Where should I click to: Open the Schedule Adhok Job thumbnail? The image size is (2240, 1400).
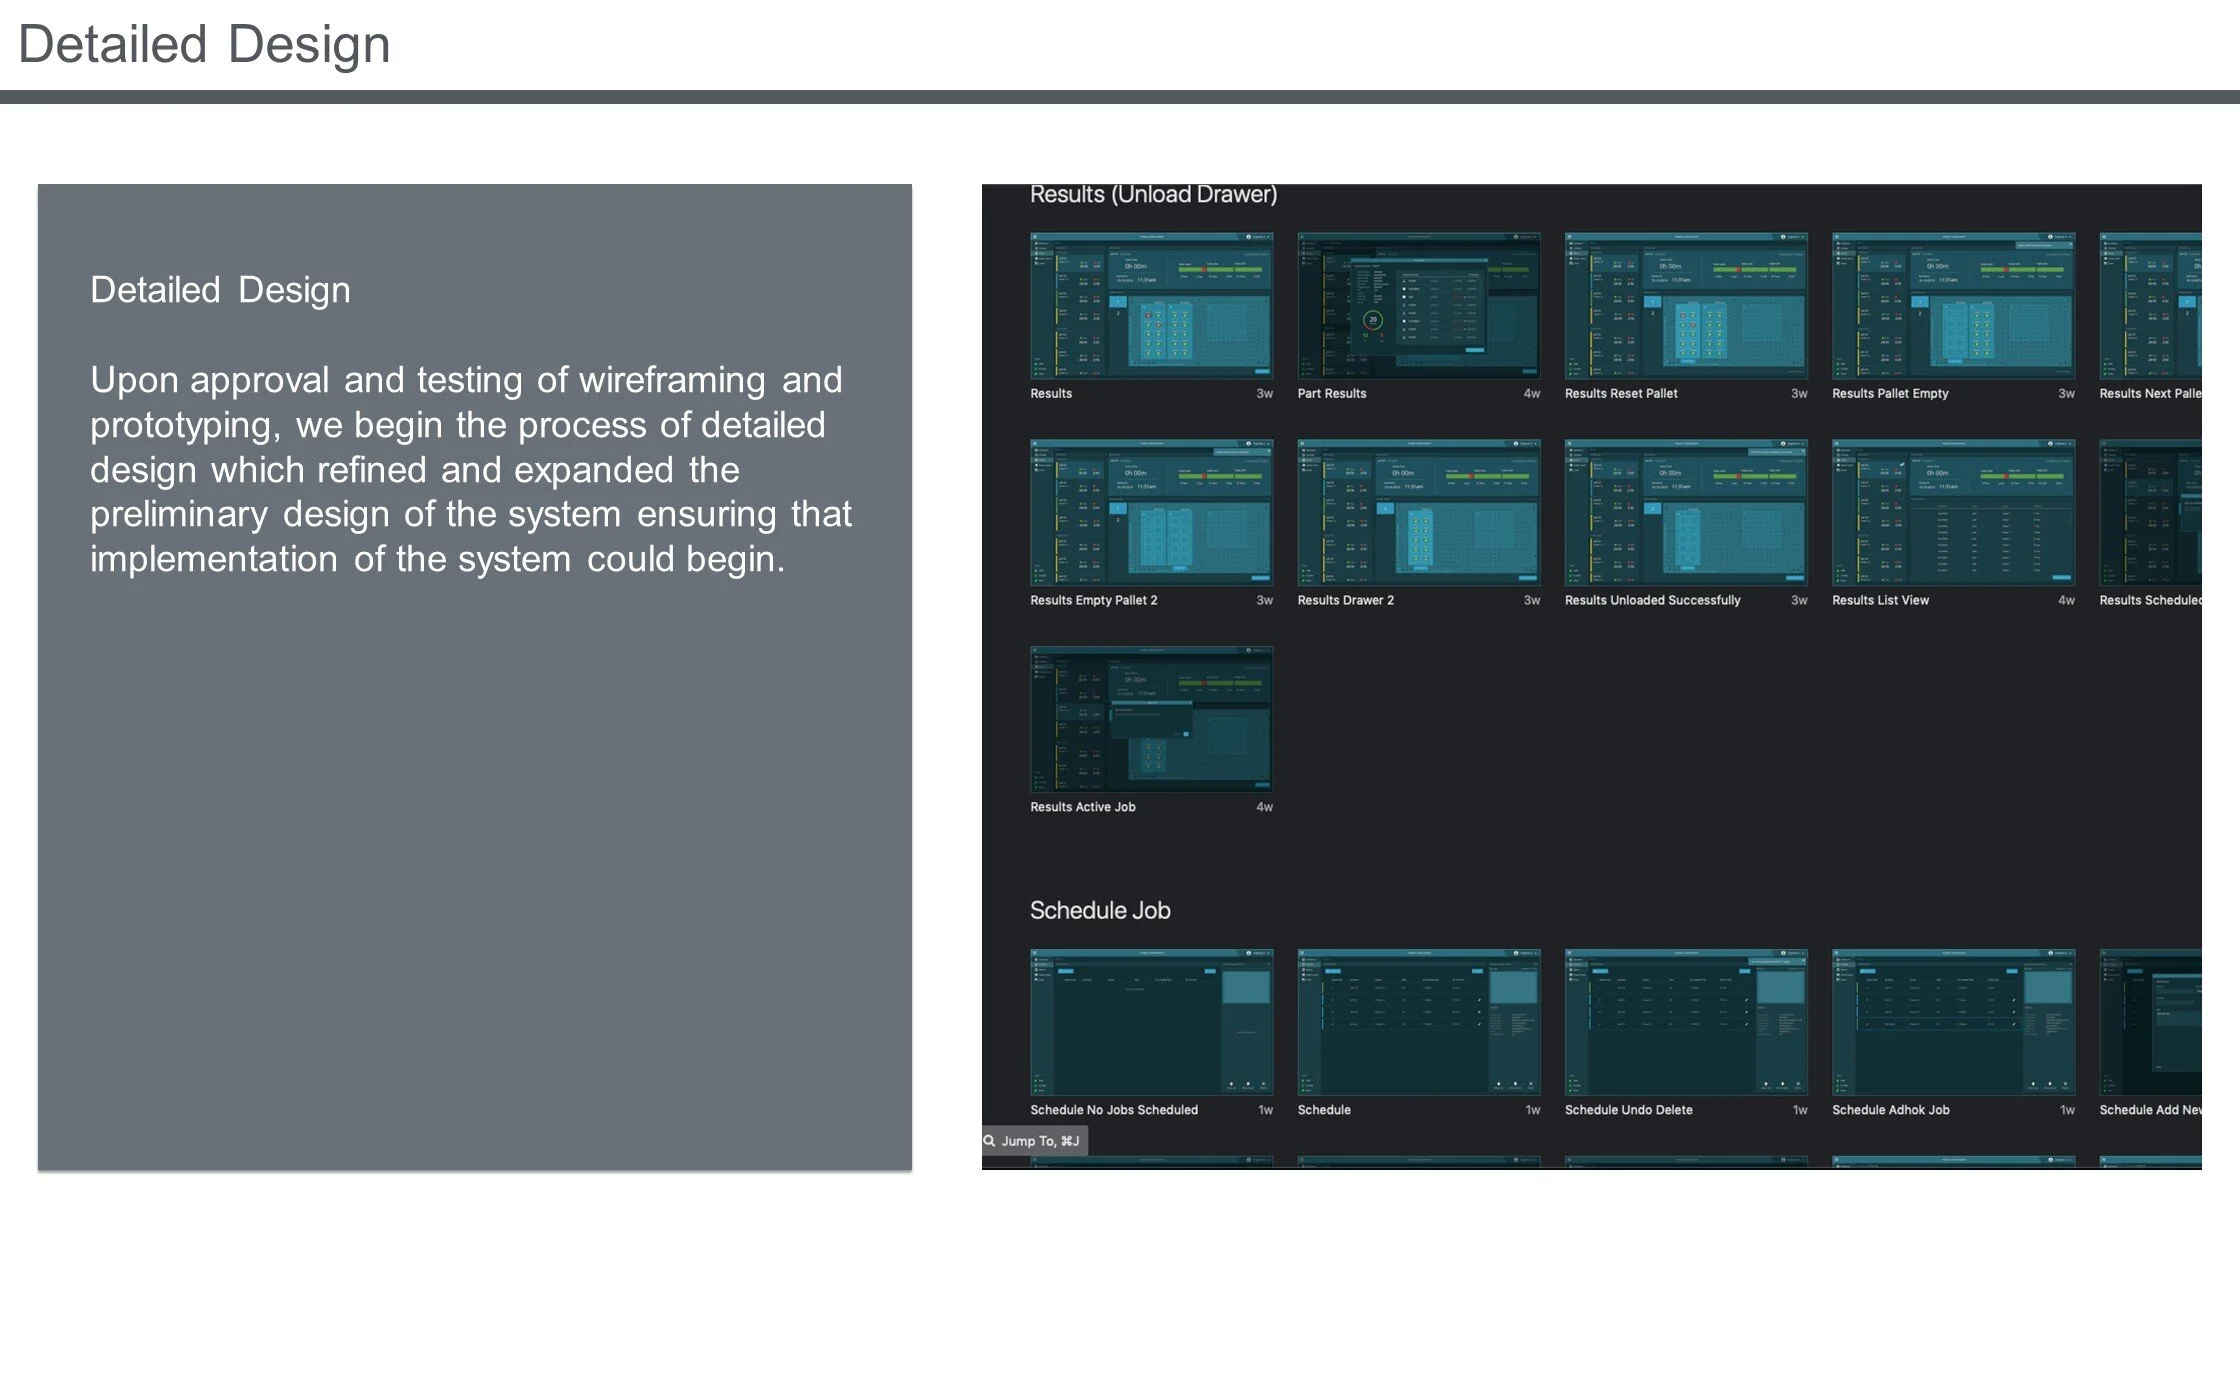(x=1952, y=1022)
